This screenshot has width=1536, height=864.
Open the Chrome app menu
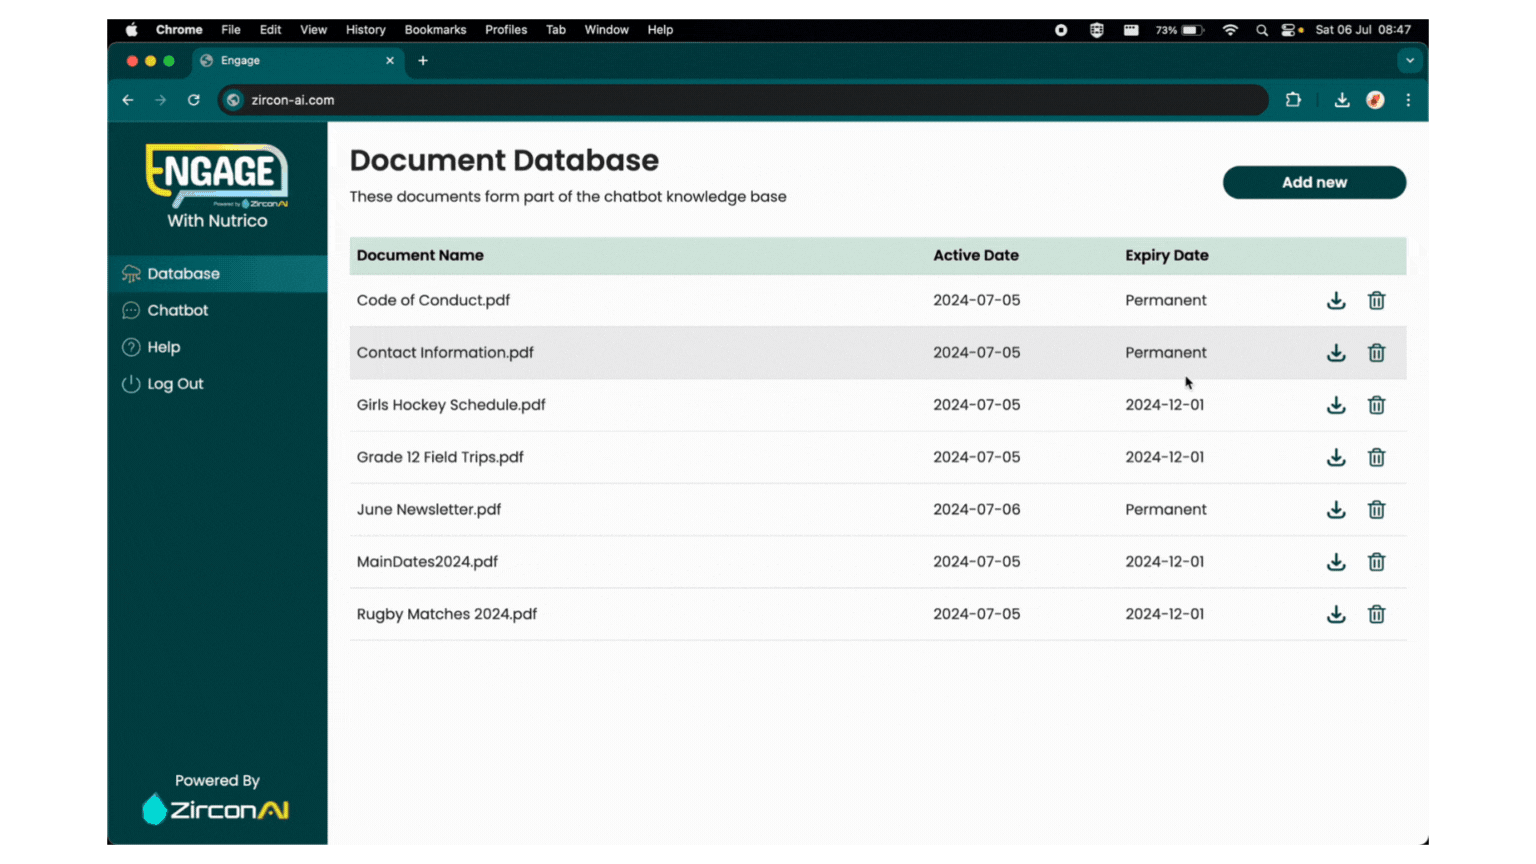tap(179, 30)
